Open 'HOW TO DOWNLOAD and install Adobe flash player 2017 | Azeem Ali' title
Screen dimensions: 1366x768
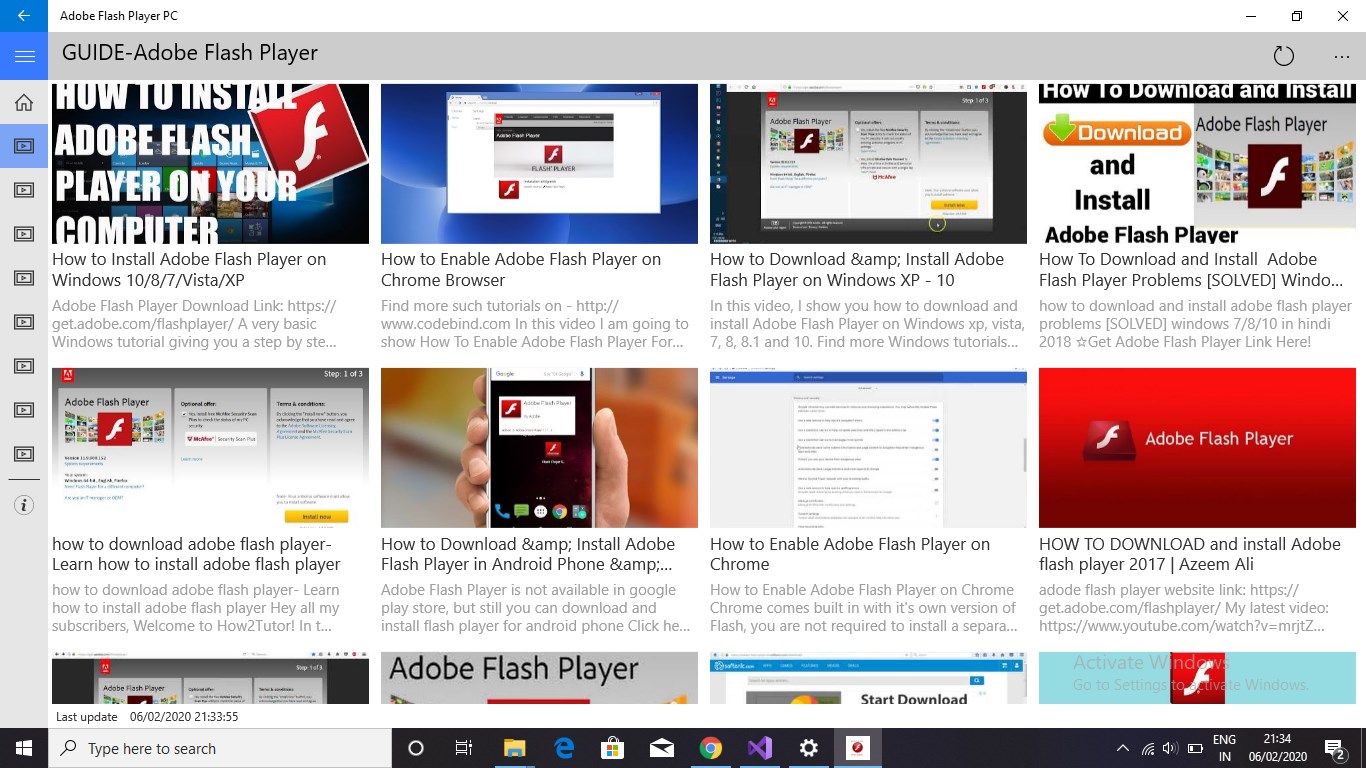coord(1190,554)
